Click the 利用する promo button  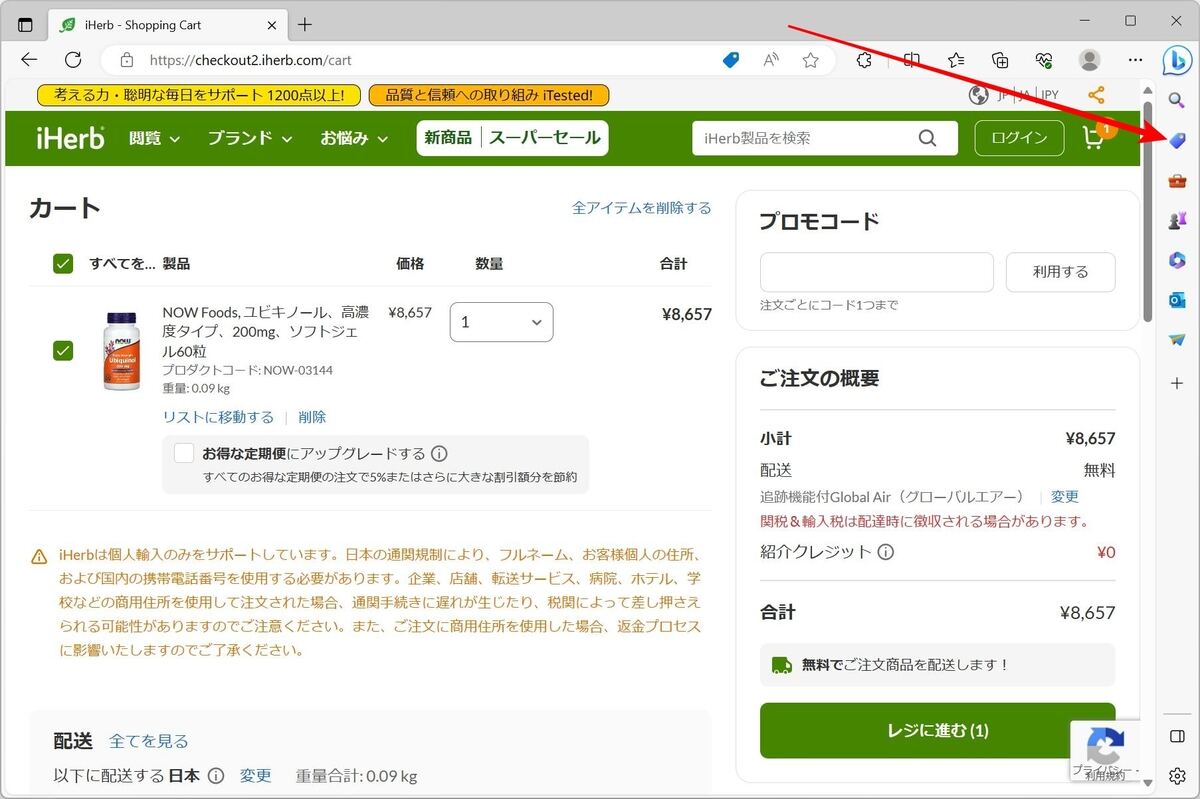(1060, 272)
